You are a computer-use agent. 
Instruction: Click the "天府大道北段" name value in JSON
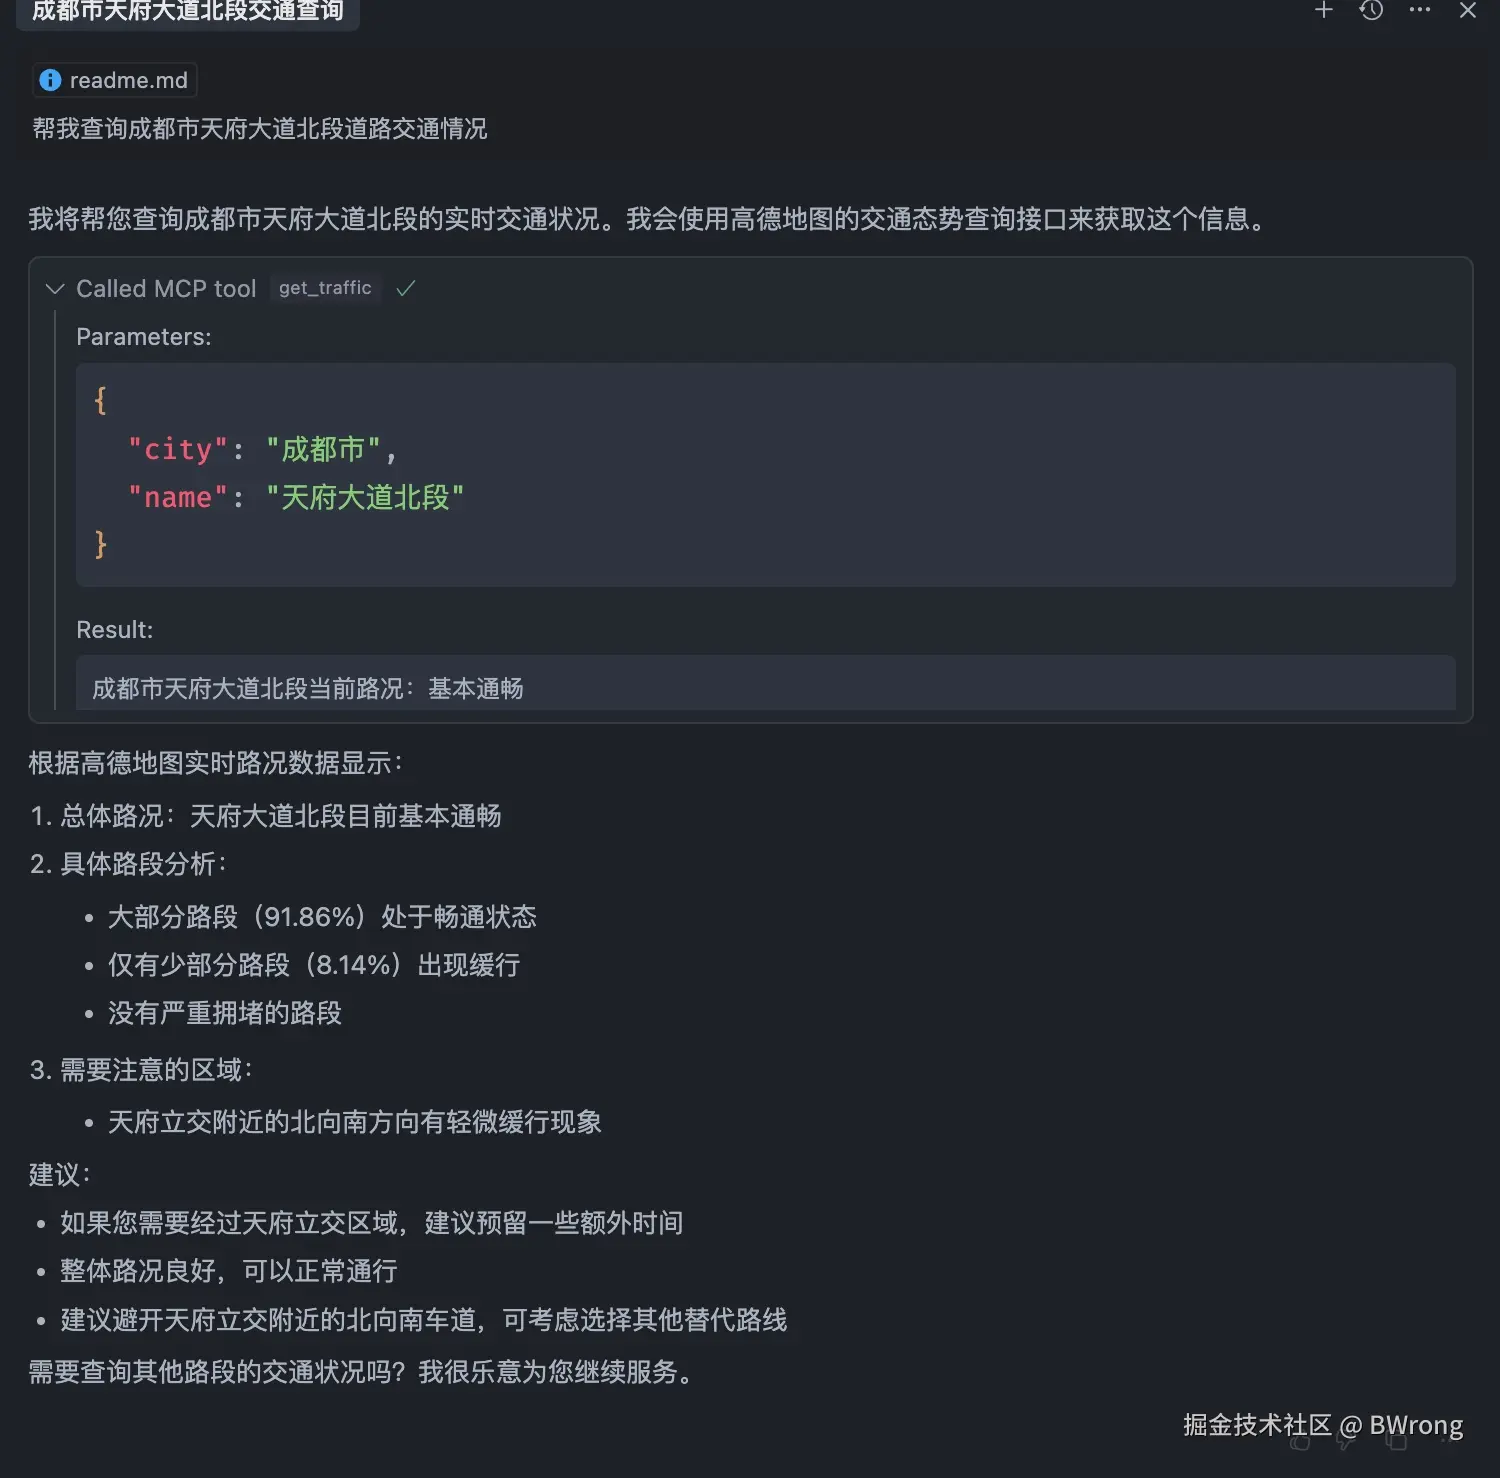[365, 497]
